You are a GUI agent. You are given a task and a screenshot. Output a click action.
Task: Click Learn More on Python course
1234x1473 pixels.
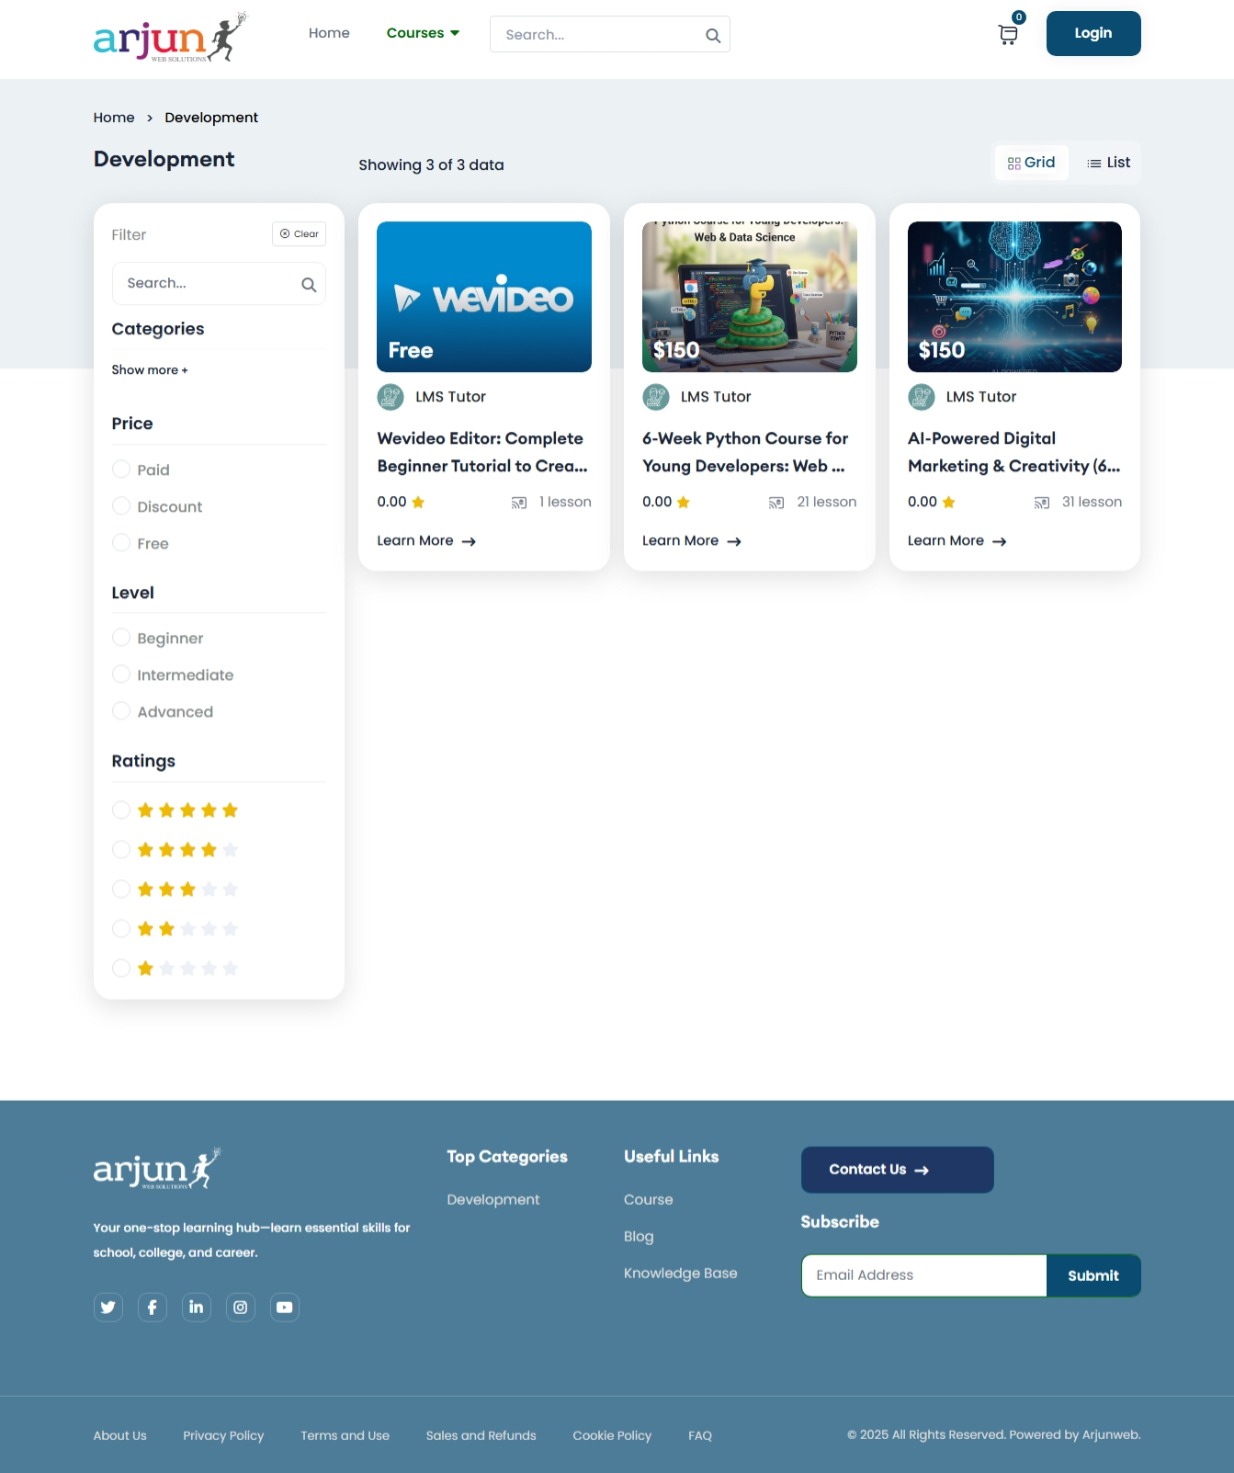[691, 541]
